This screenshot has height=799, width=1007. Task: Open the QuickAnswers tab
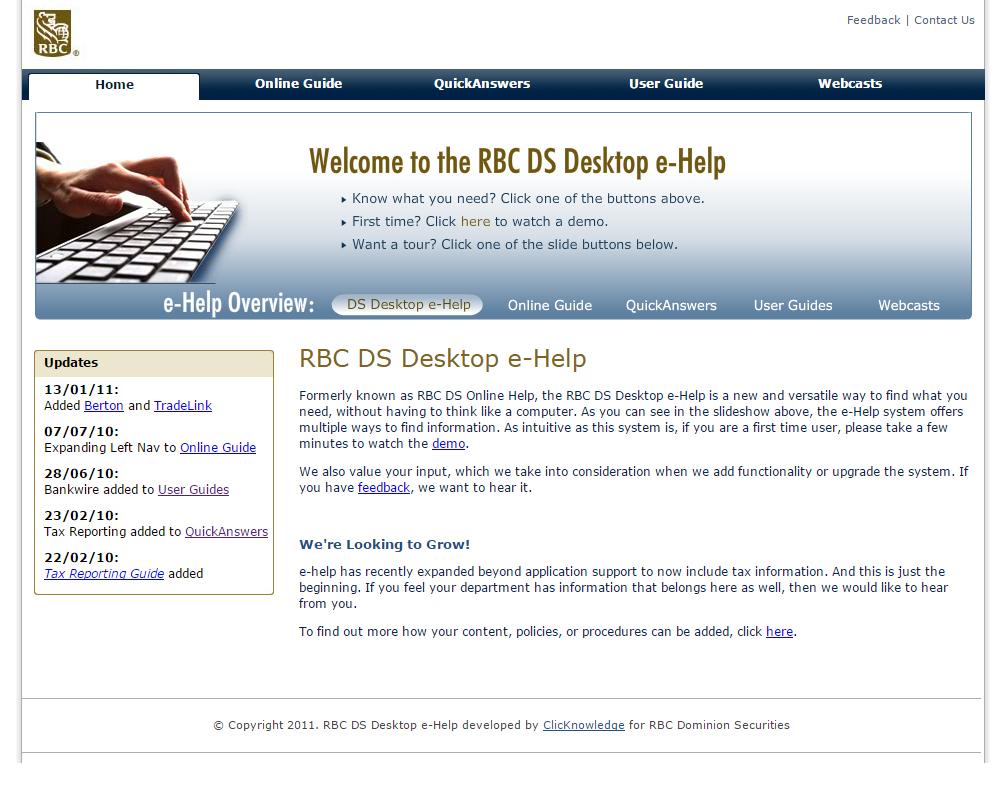(x=482, y=83)
